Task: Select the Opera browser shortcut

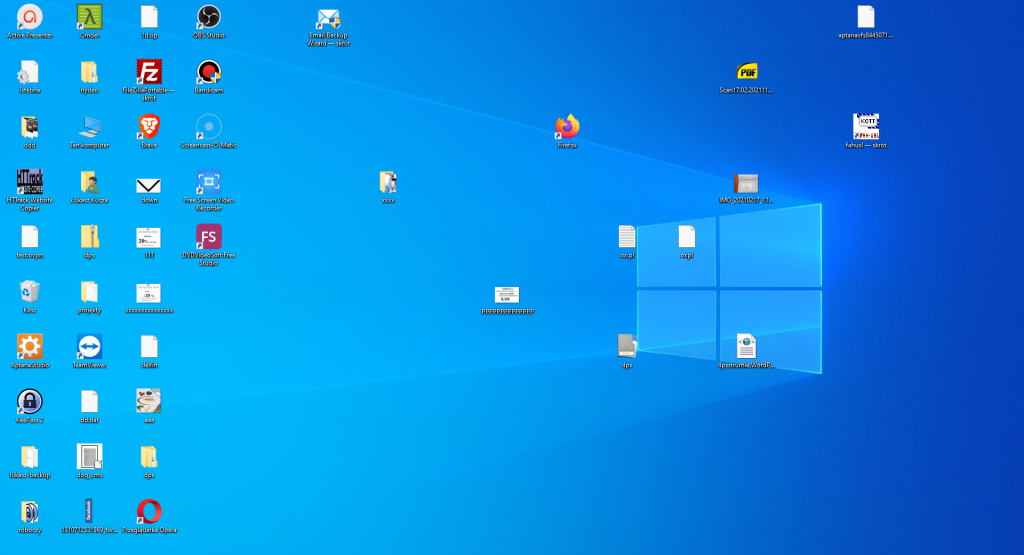Action: [149, 511]
